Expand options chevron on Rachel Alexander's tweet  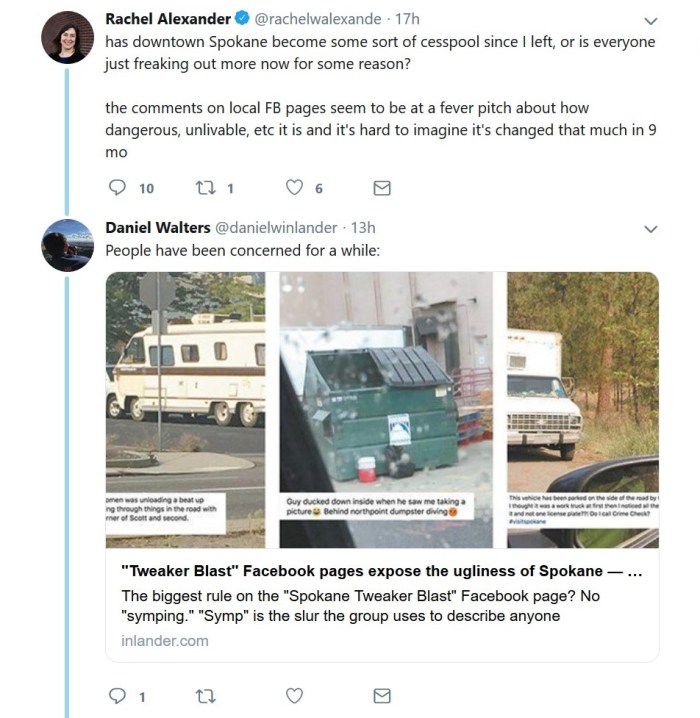pyautogui.click(x=651, y=20)
